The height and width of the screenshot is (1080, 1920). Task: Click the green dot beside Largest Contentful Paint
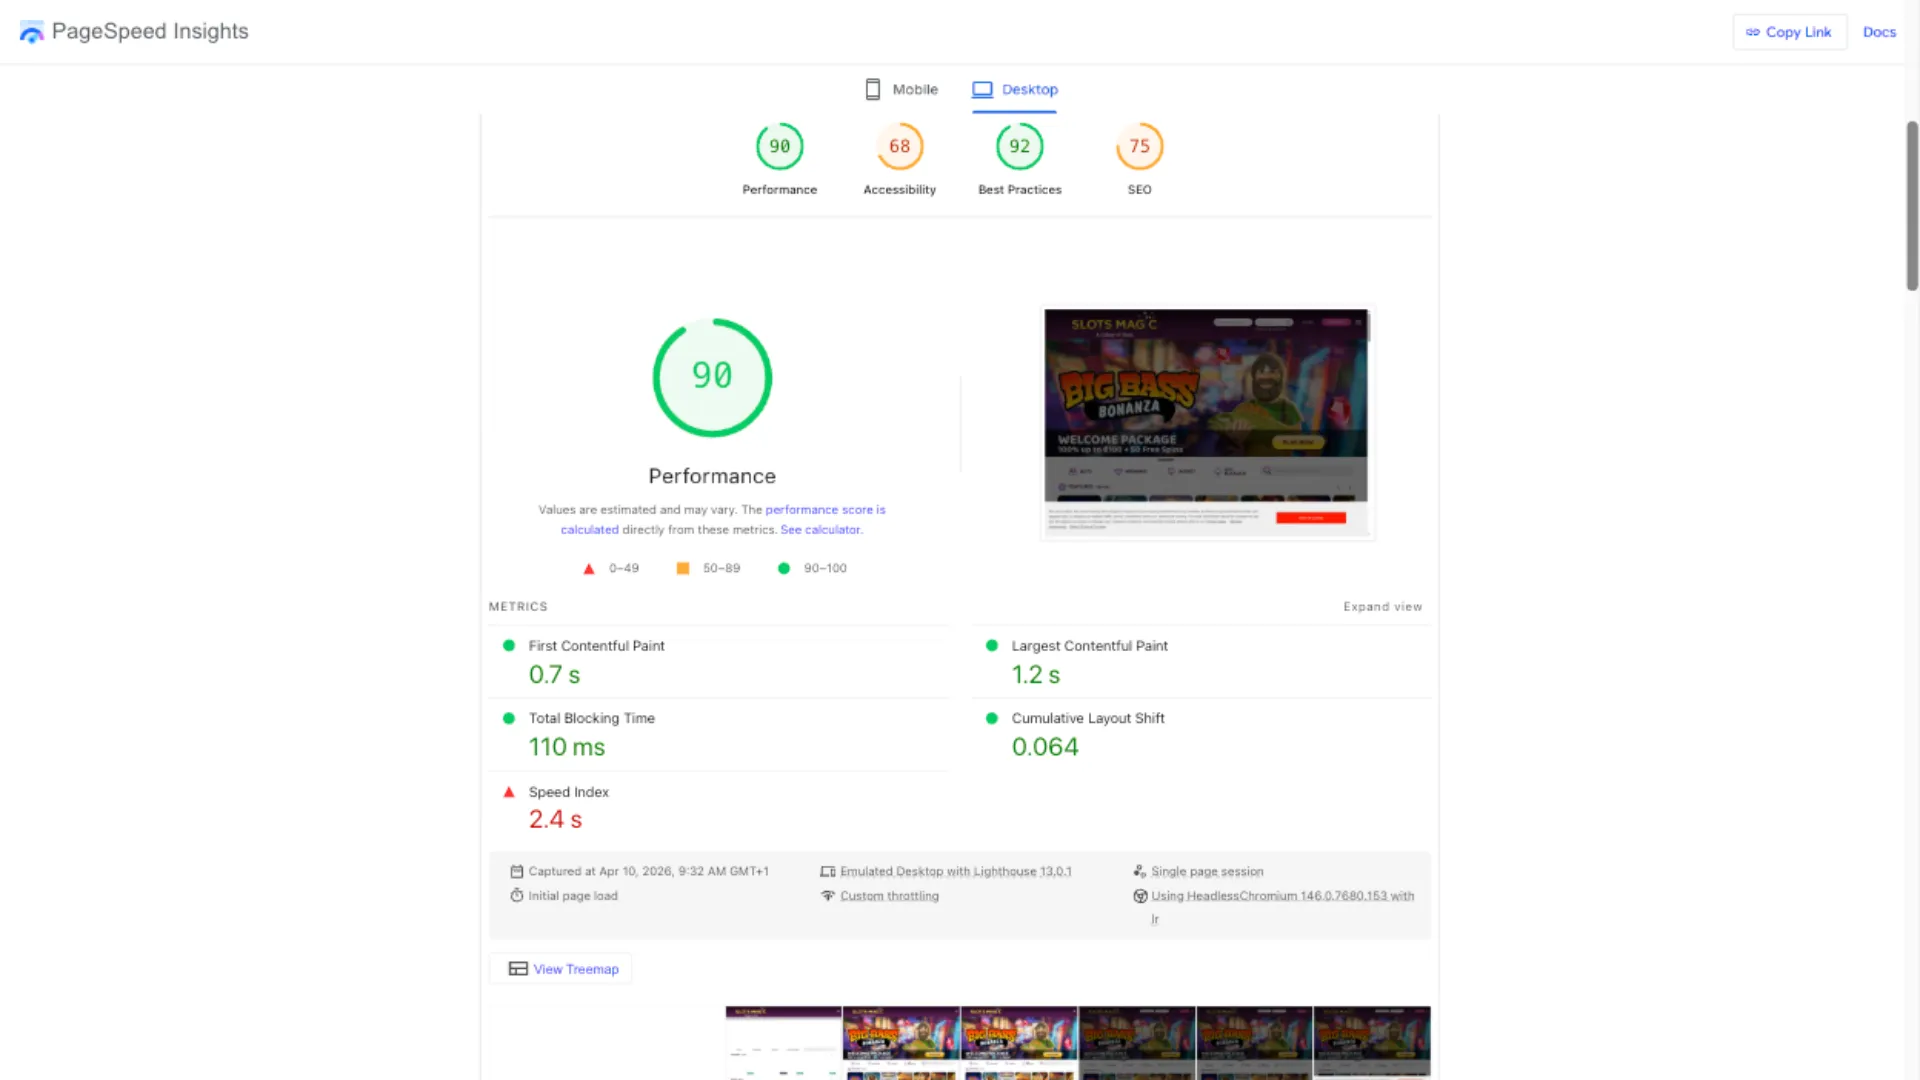coord(992,646)
